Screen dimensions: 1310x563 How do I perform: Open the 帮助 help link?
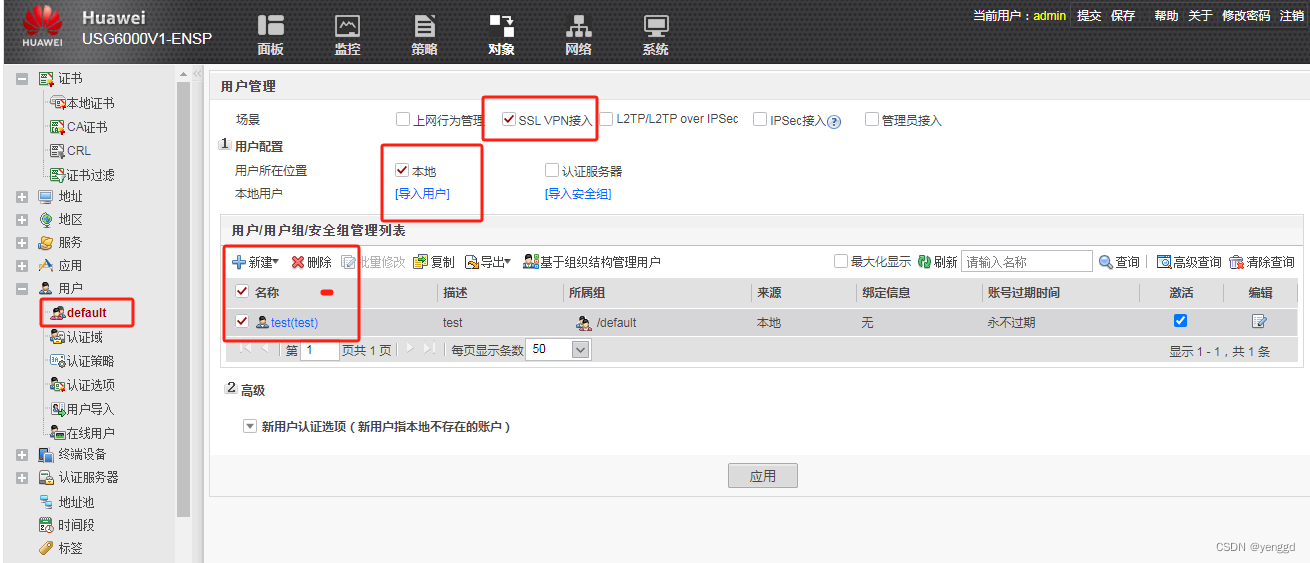point(1166,16)
